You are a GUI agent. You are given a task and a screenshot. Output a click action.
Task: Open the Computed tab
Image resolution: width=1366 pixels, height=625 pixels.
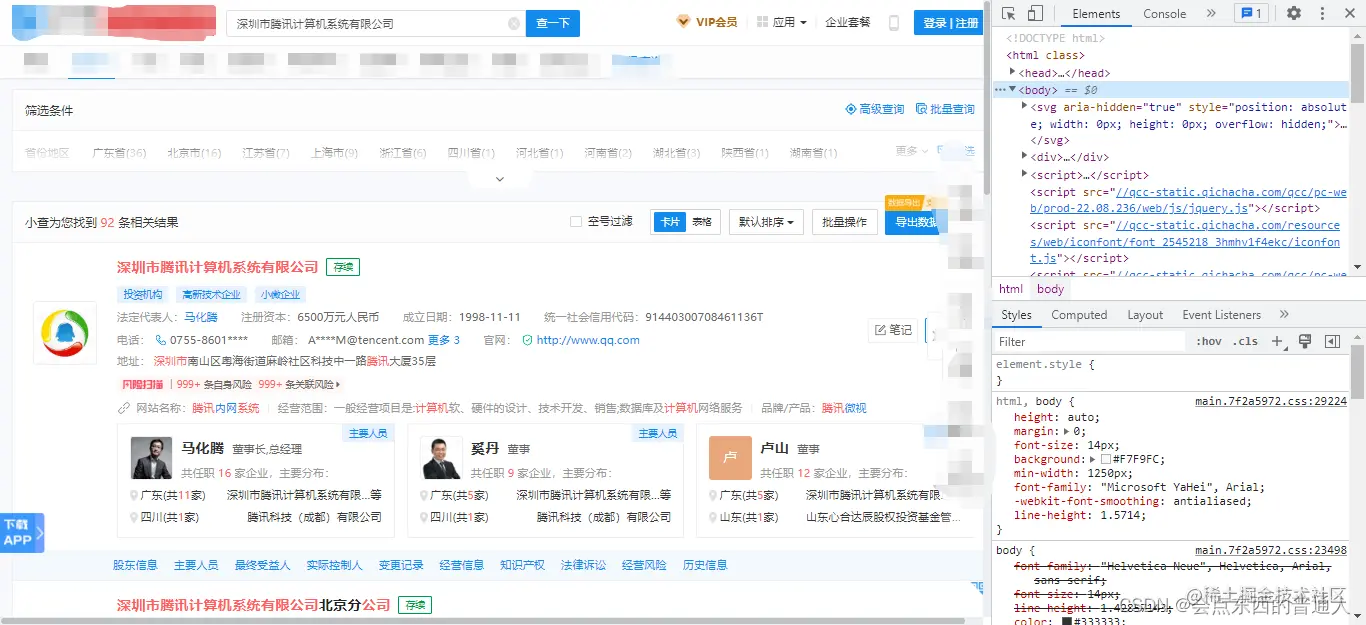click(x=1079, y=315)
